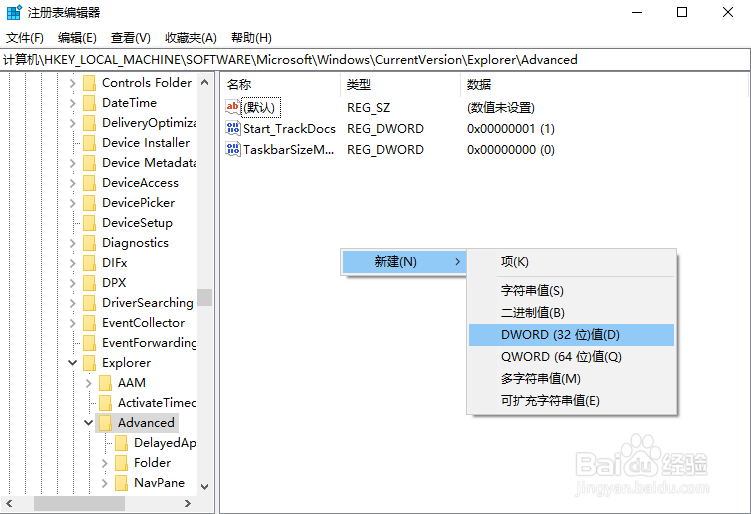Click the DateTime folder icon

[x=90, y=103]
